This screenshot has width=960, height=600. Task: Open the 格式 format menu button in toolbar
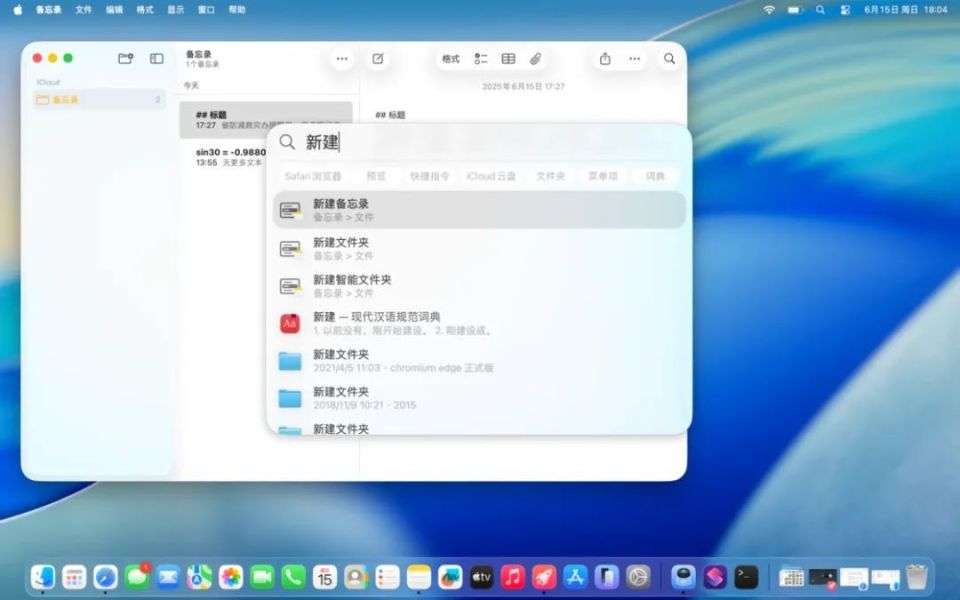coord(451,59)
